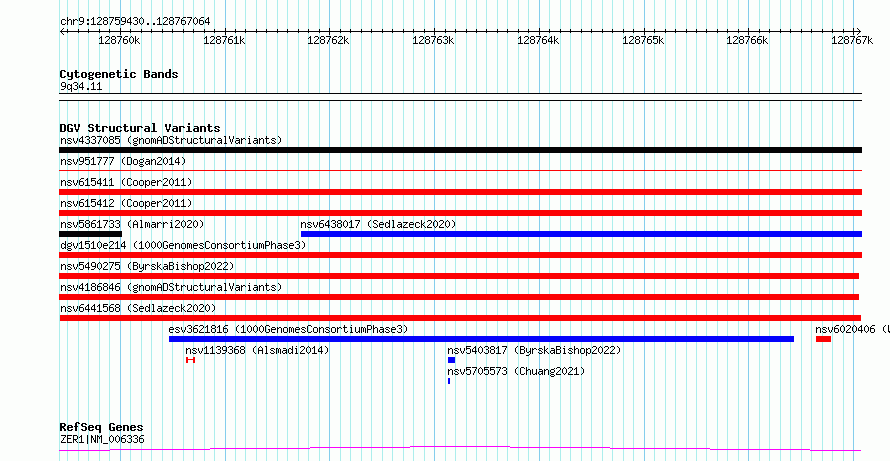The height and width of the screenshot is (461, 890).
Task: Click the 128765k ruler position
Action: click(643, 40)
